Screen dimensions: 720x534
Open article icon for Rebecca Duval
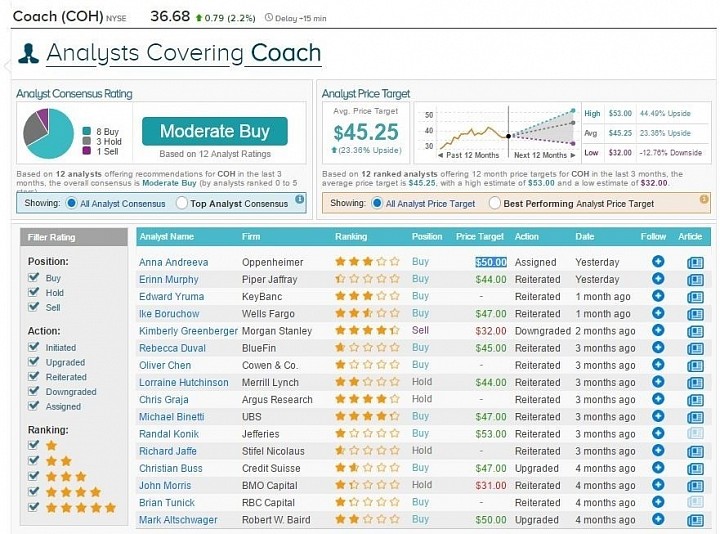[x=695, y=349]
